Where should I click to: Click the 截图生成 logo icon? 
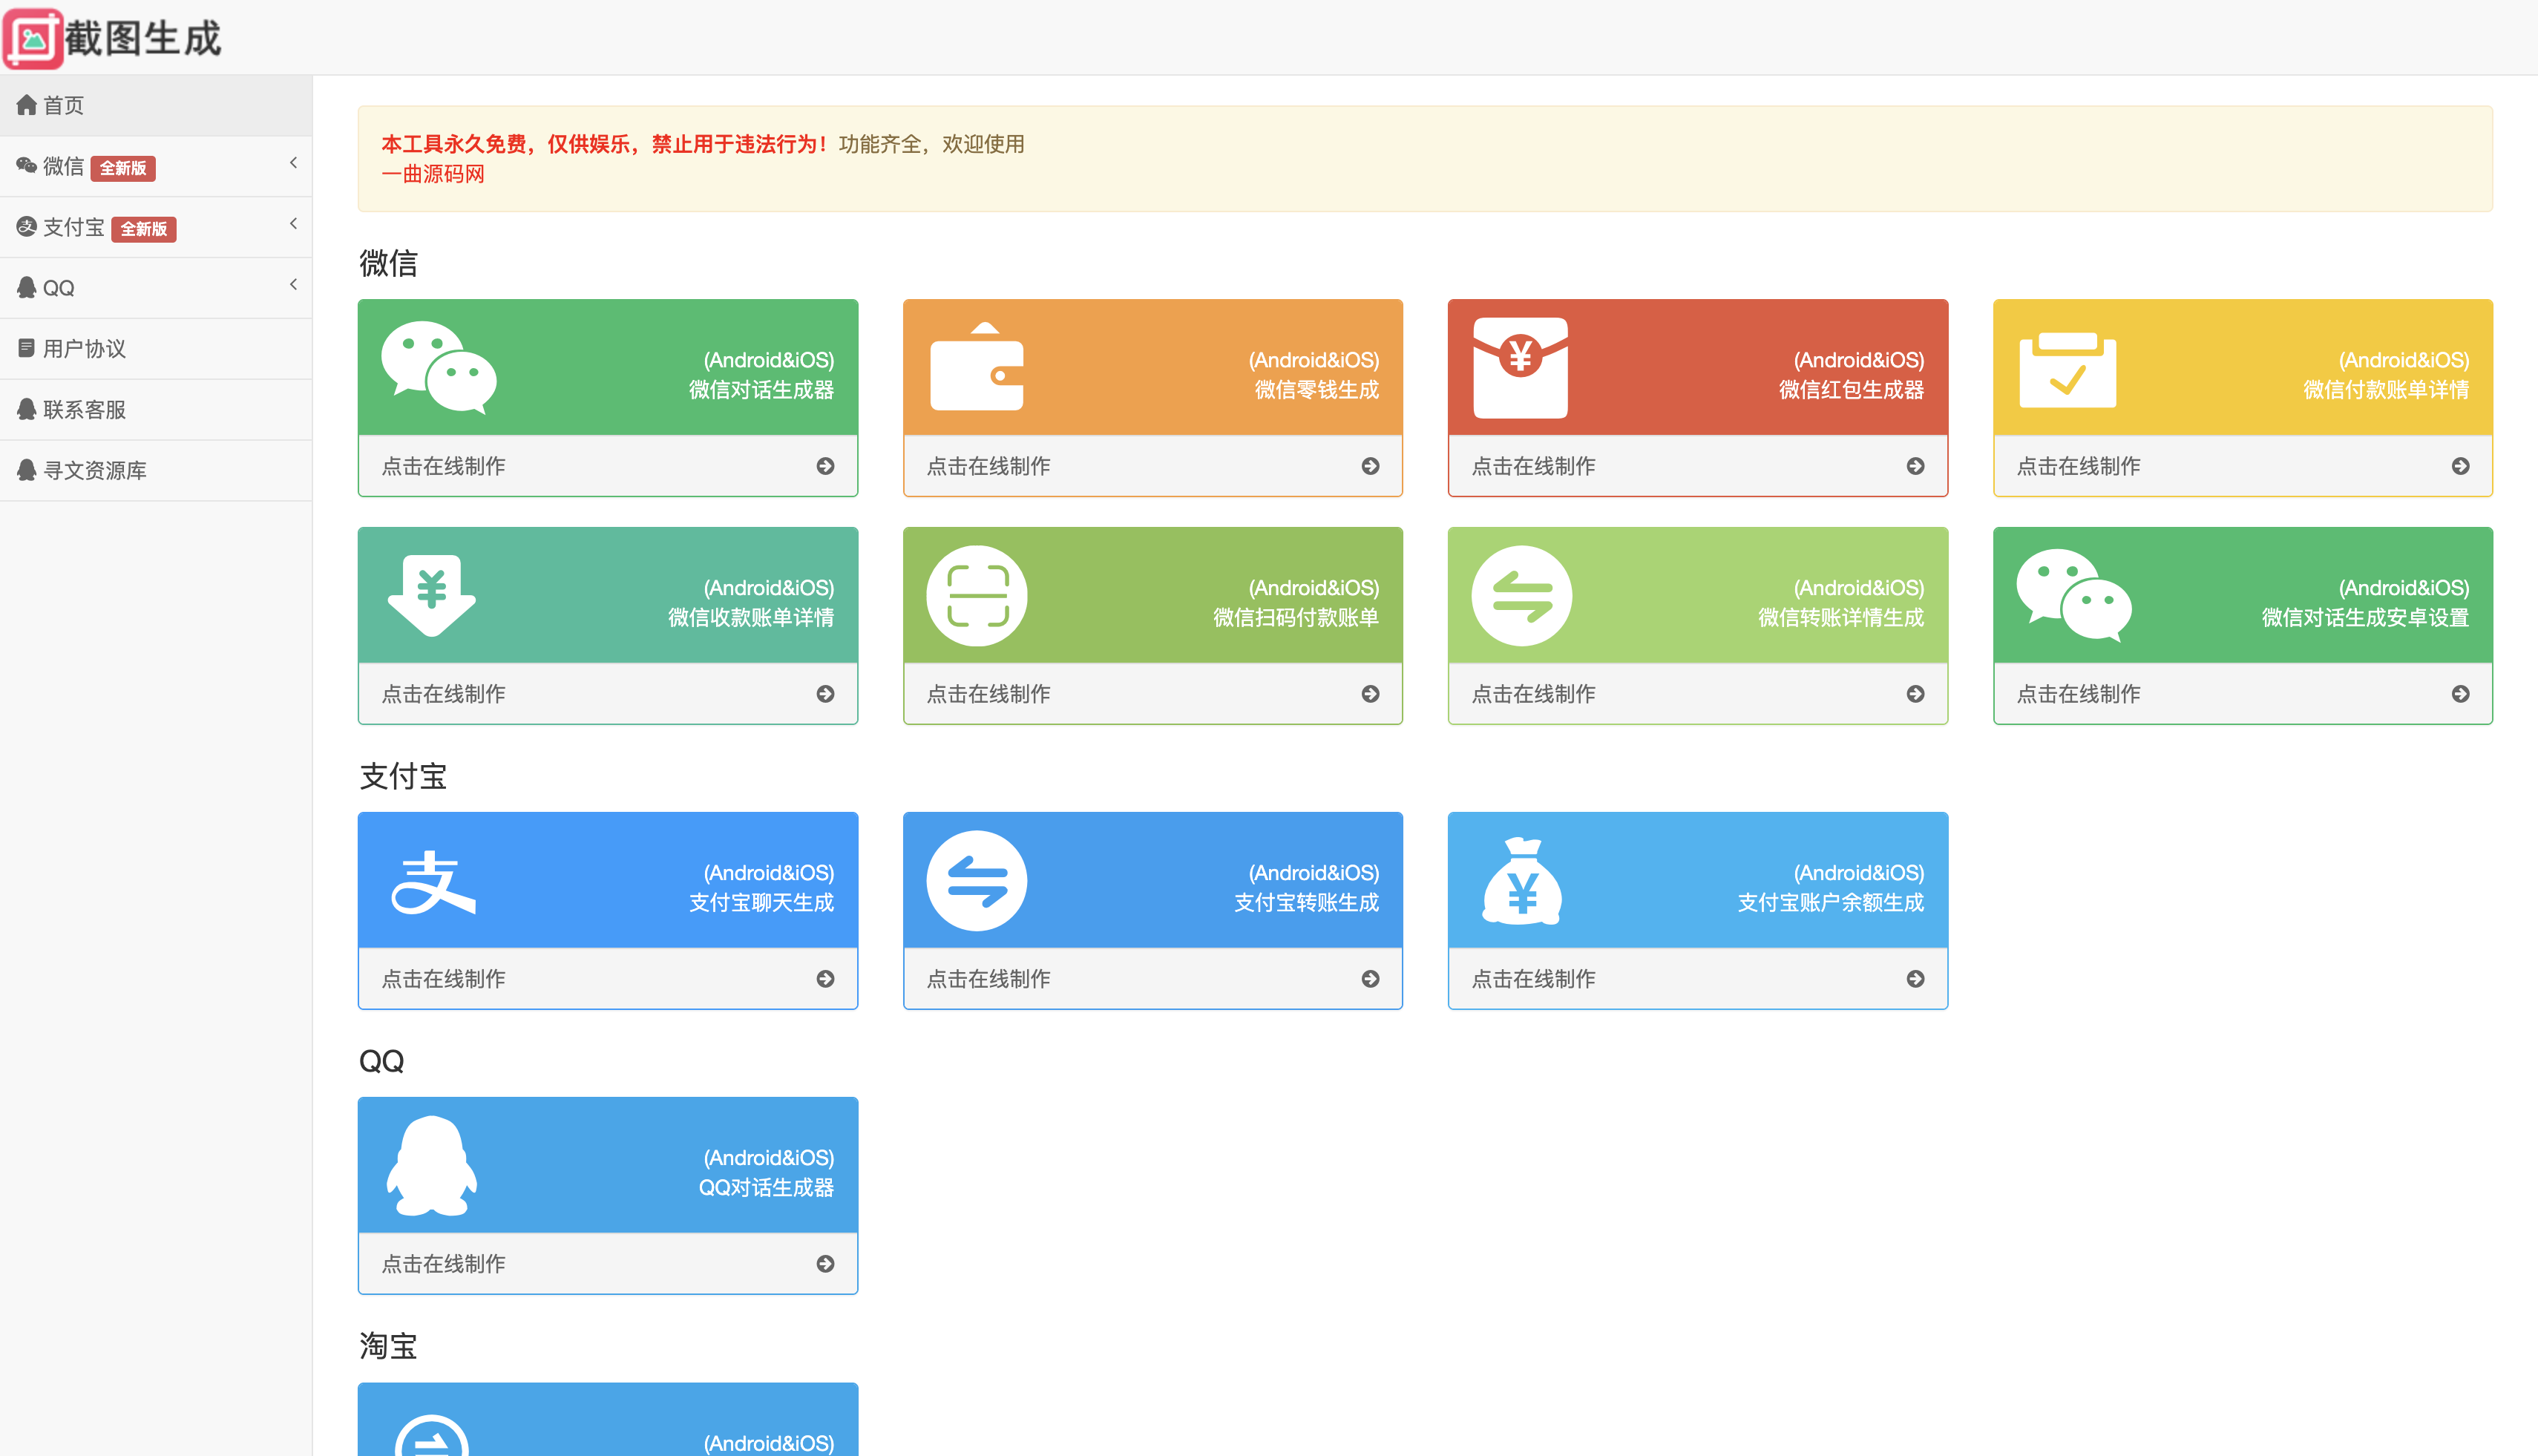(x=33, y=39)
